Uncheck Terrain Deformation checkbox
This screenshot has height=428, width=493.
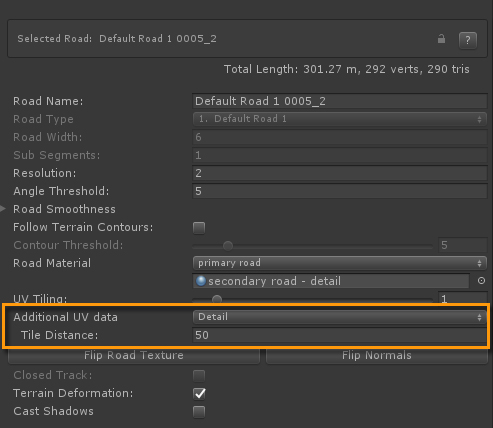(x=199, y=394)
